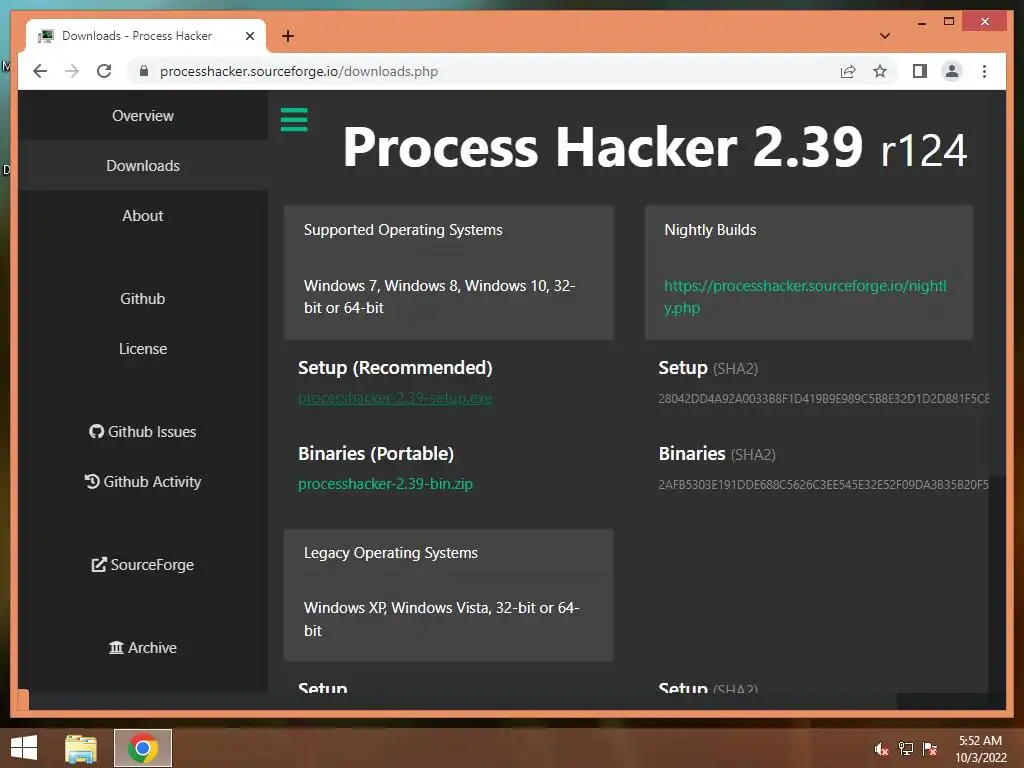Open a new browser tab
This screenshot has height=768, width=1024.
[287, 36]
